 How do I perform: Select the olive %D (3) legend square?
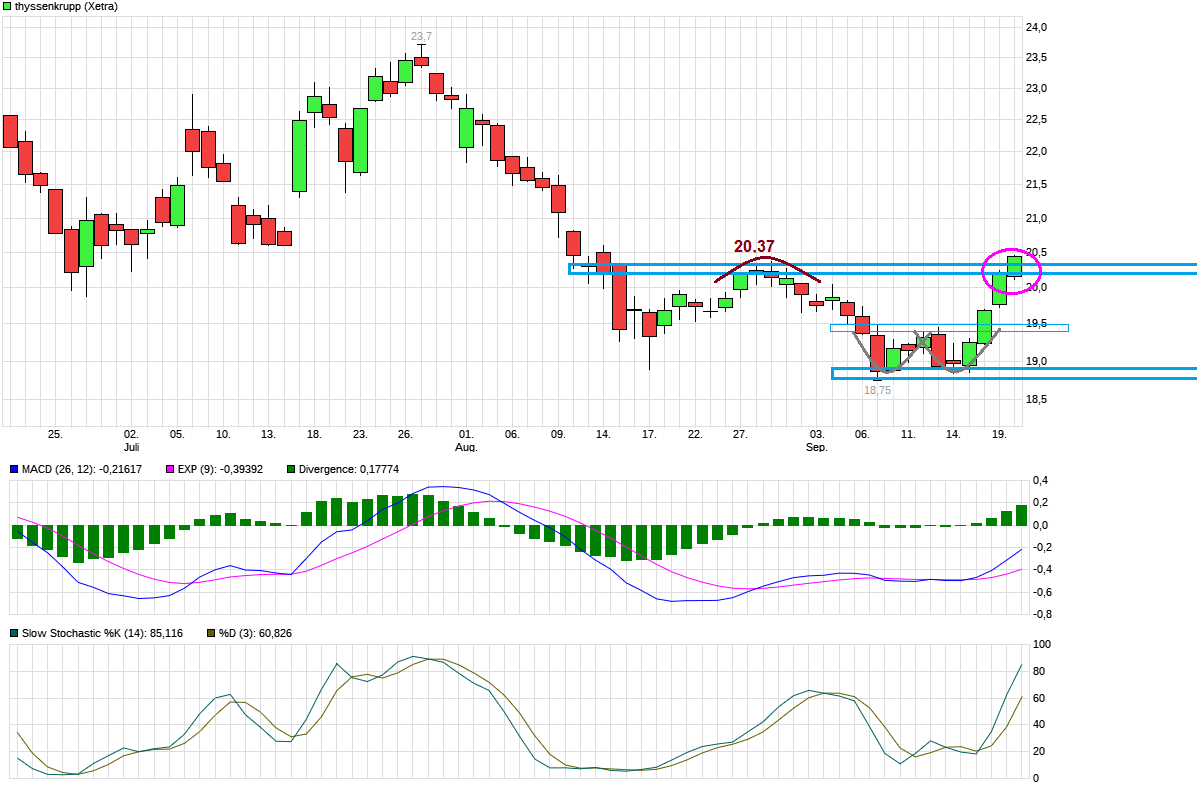(210, 632)
